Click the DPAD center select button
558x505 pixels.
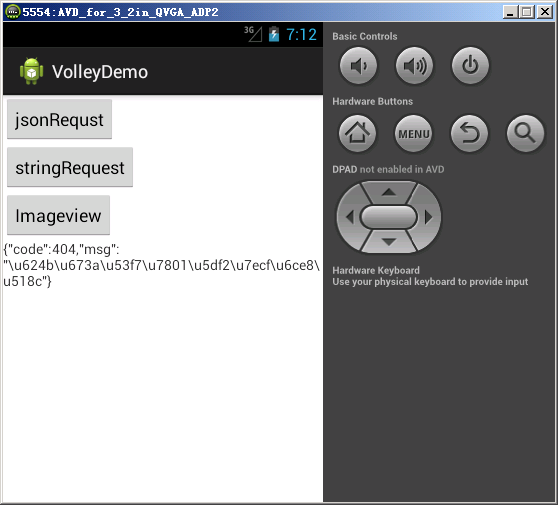point(389,217)
